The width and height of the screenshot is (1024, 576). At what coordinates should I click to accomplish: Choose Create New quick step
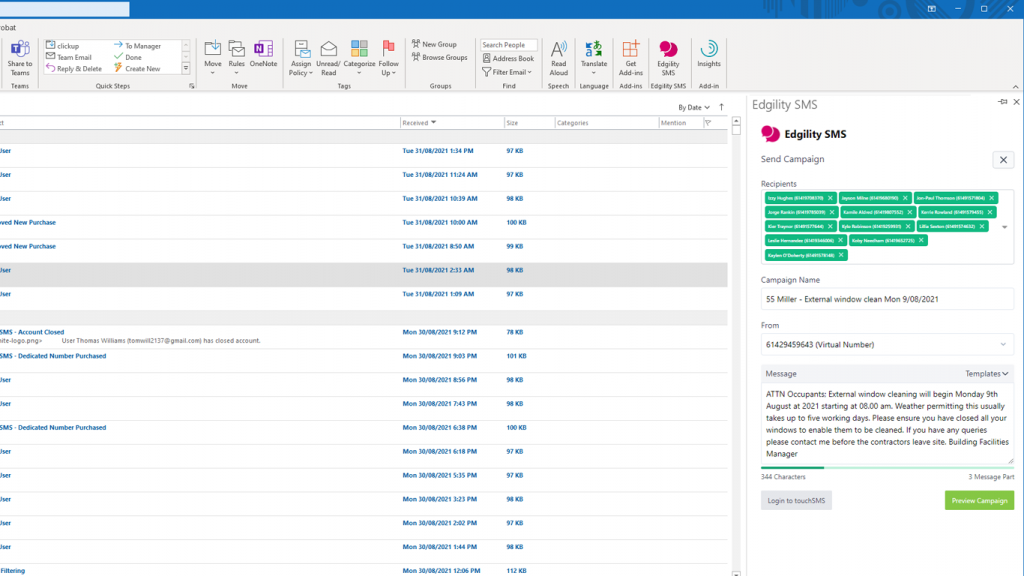click(137, 69)
